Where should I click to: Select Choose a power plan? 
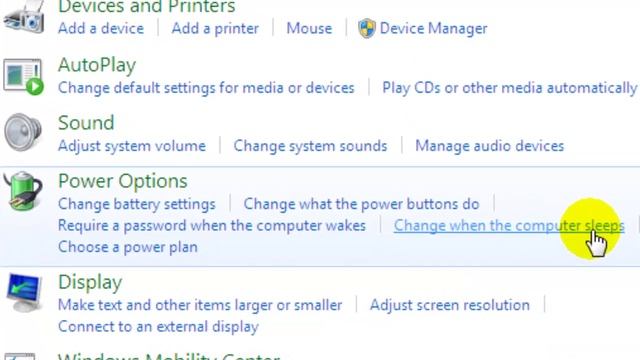tap(128, 247)
